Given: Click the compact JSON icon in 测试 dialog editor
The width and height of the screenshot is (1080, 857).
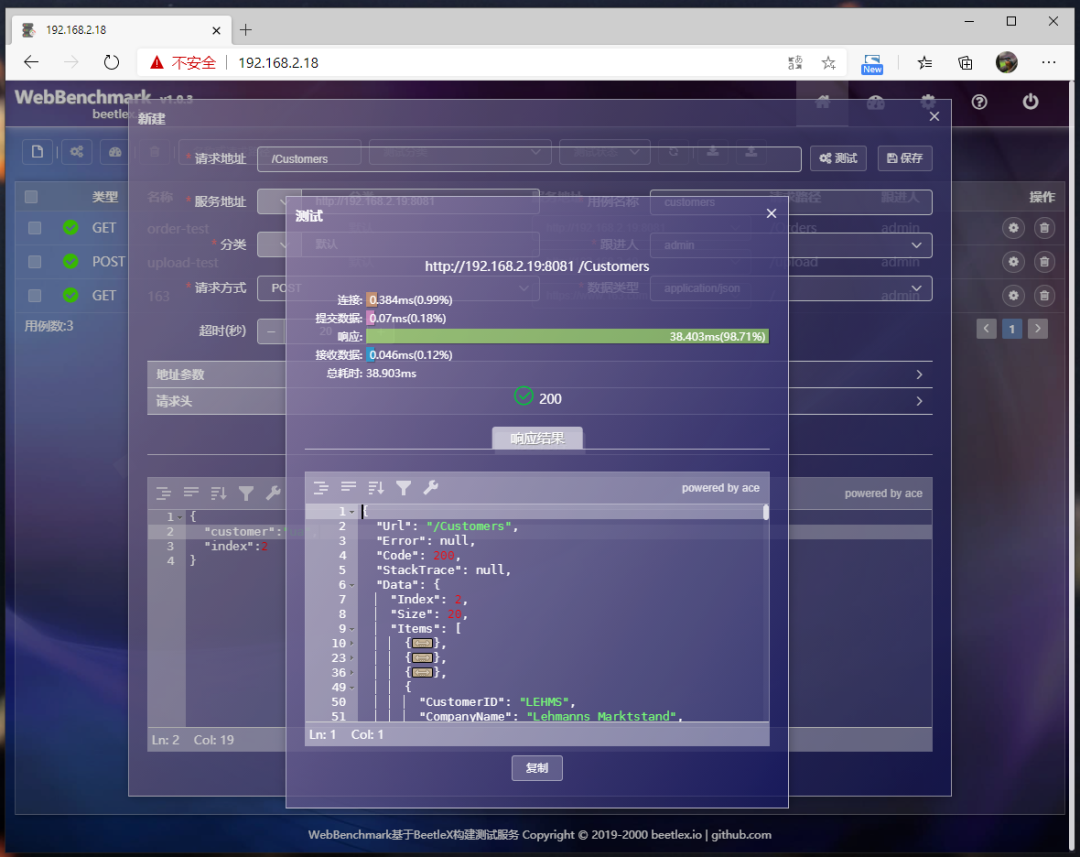Looking at the screenshot, I should click(349, 488).
